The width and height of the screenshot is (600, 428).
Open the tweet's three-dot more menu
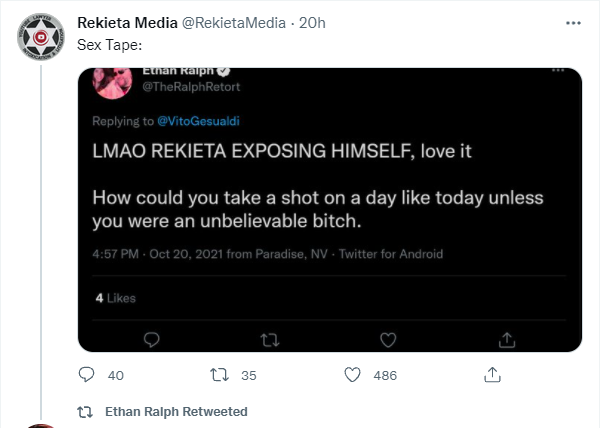[x=573, y=23]
